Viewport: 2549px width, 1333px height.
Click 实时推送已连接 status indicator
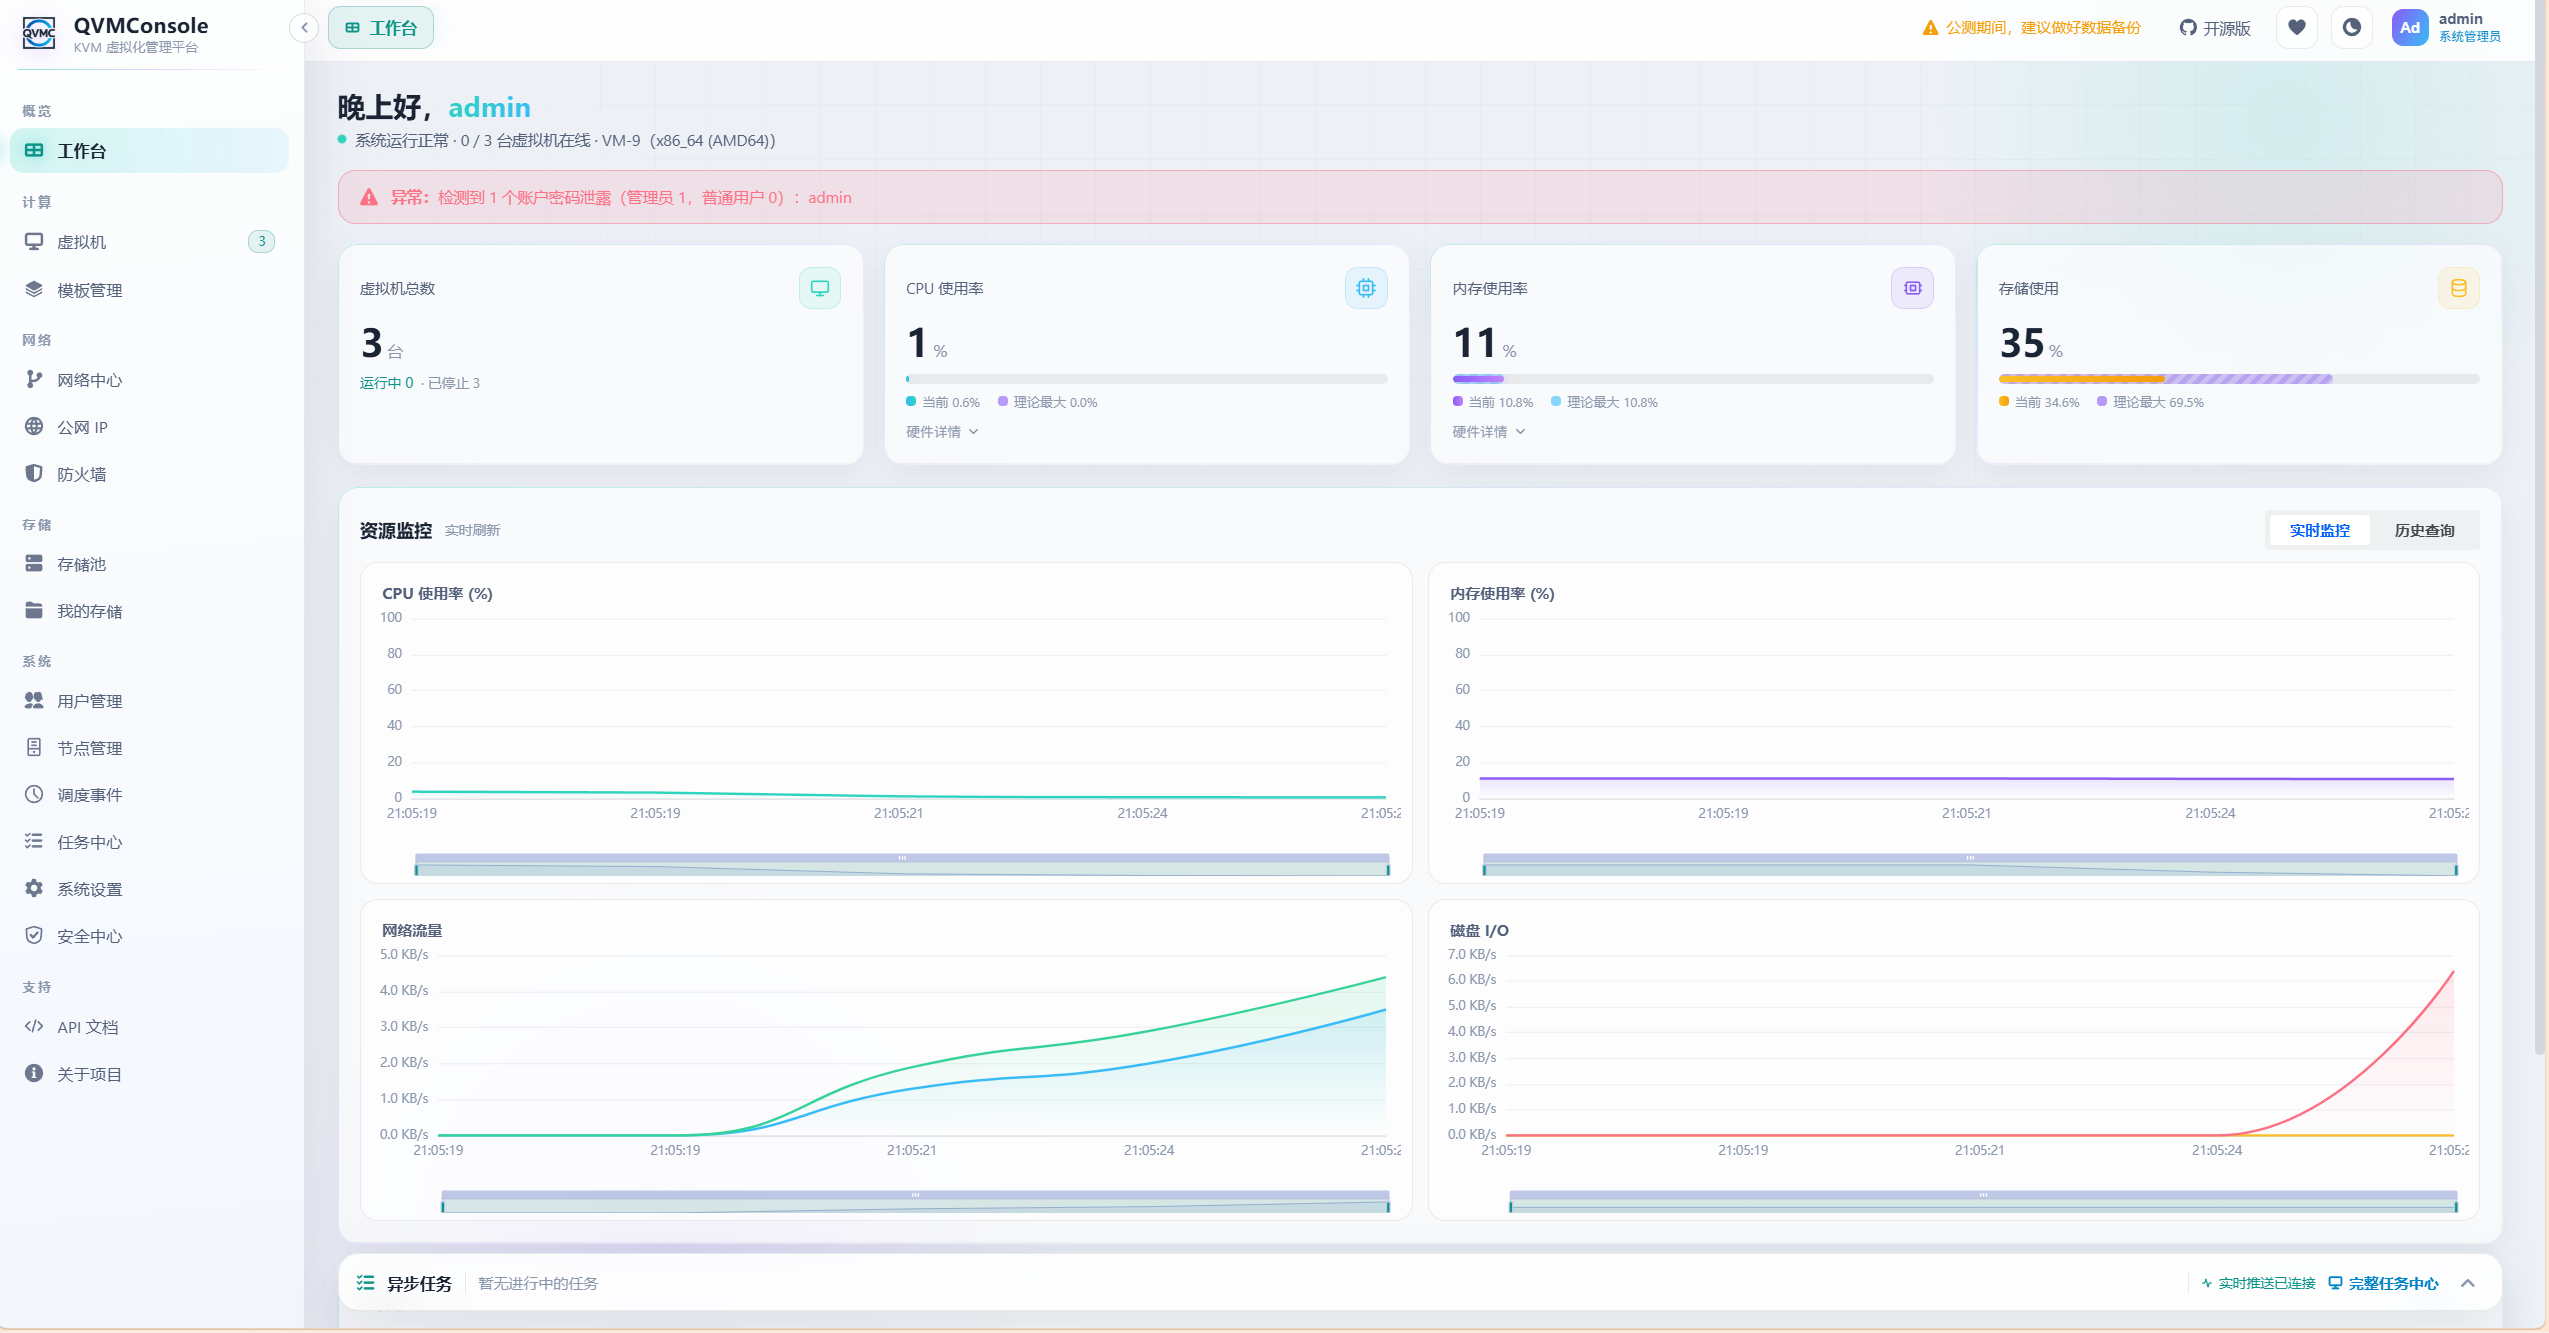pyautogui.click(x=2258, y=1284)
